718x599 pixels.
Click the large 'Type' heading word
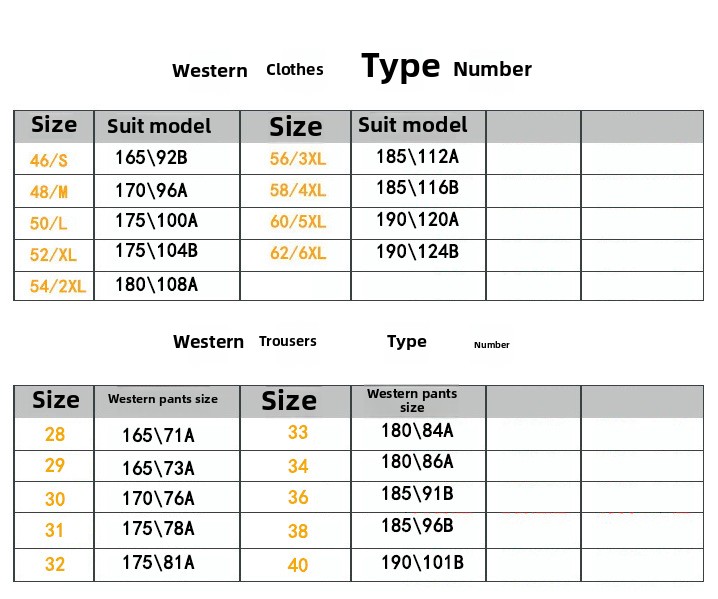pos(401,67)
